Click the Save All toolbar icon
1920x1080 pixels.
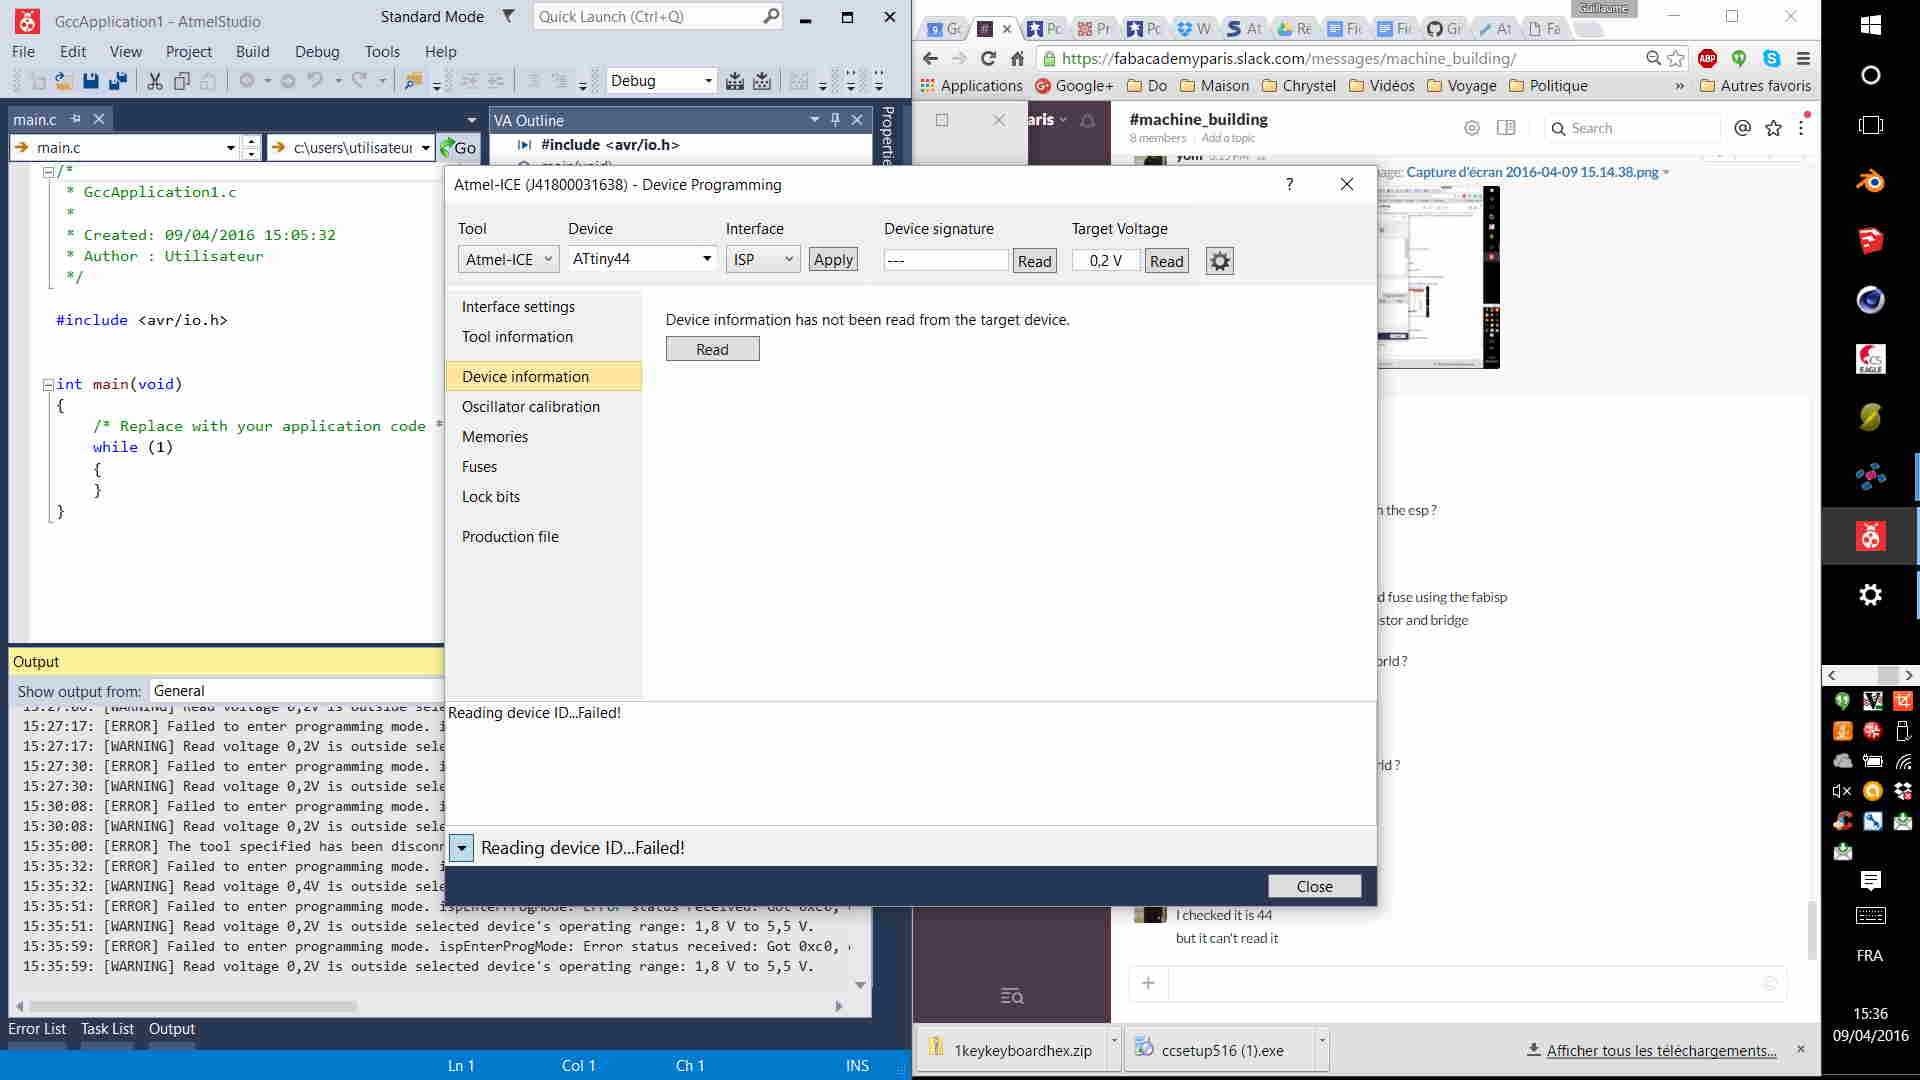tap(117, 81)
